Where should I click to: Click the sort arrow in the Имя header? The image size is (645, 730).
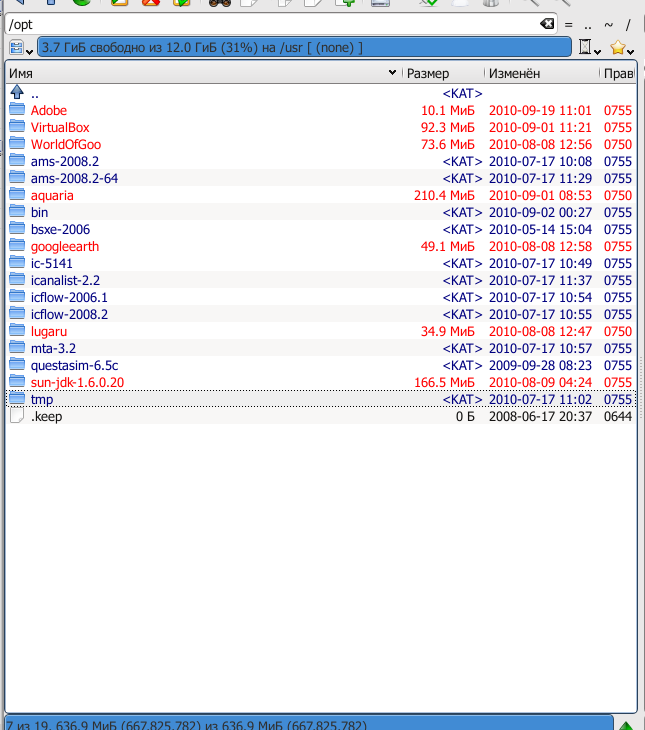(x=392, y=73)
